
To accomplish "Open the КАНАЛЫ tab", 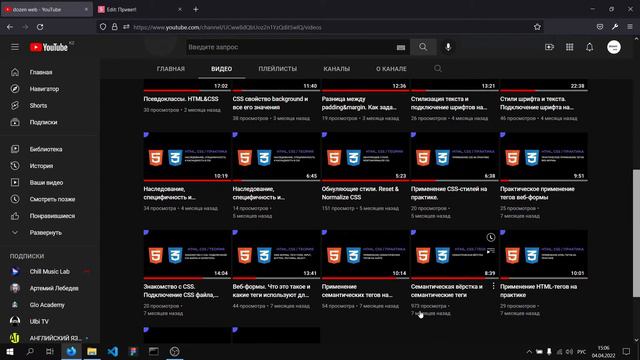I will click(337, 69).
